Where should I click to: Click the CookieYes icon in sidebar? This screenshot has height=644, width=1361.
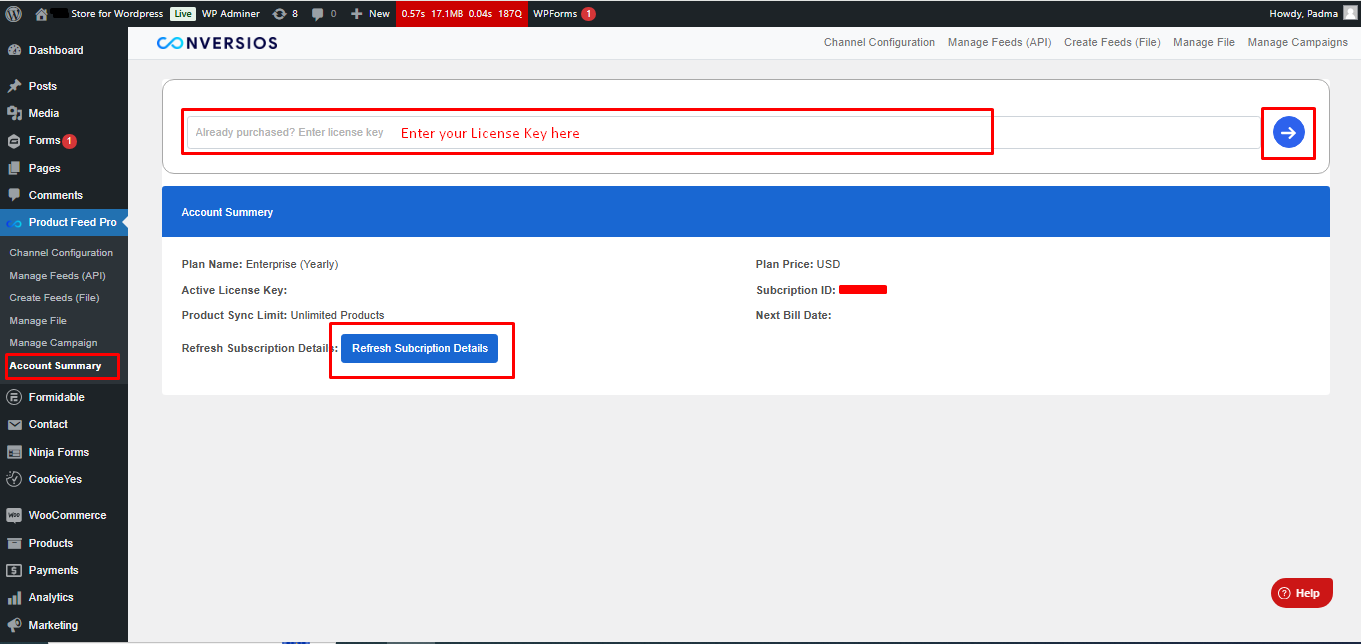point(14,479)
